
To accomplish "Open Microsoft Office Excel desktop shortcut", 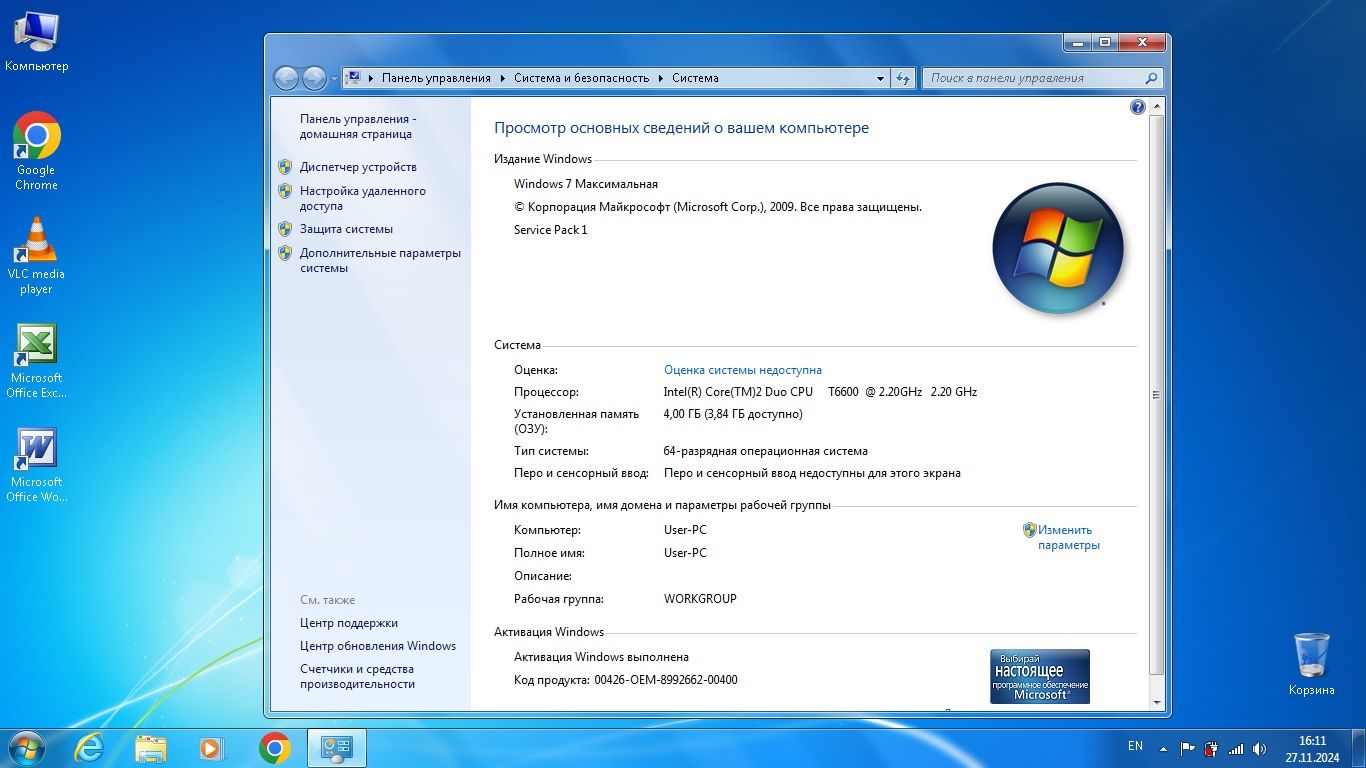I will tap(36, 361).
